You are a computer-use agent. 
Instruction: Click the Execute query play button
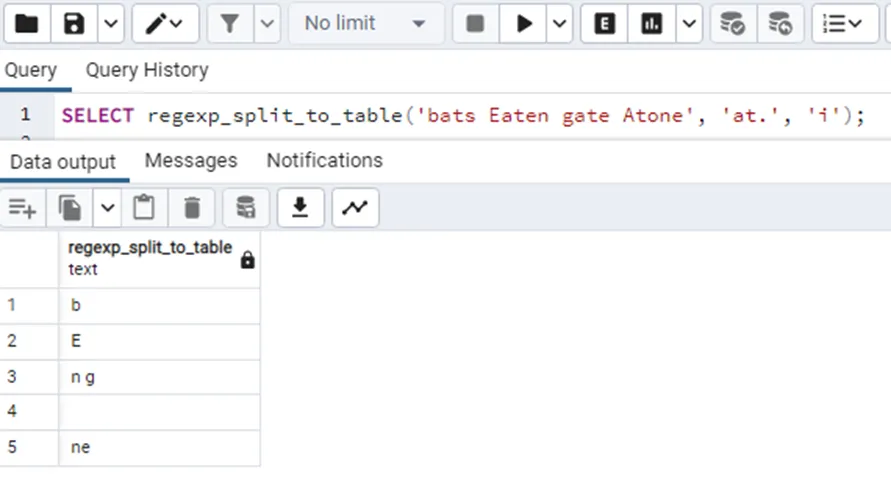(x=524, y=24)
